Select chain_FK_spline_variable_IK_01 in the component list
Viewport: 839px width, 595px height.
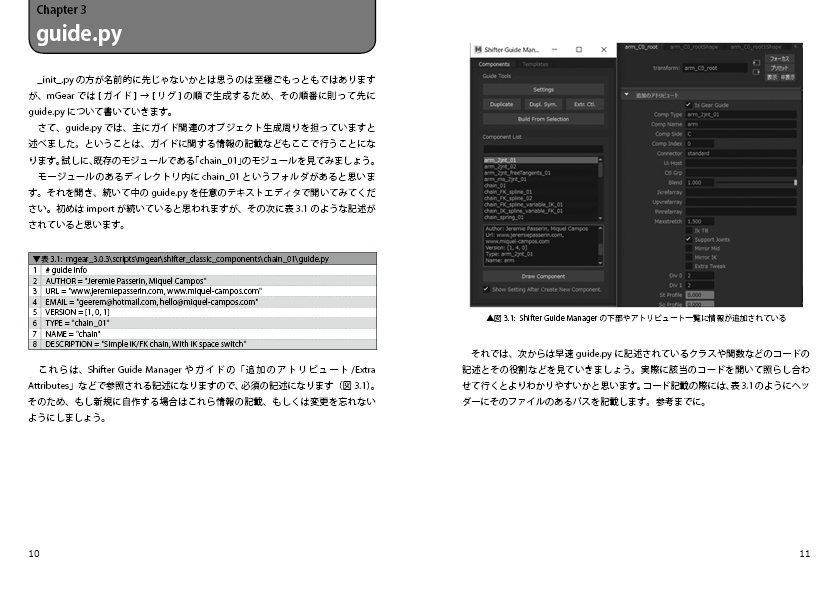pyautogui.click(x=540, y=204)
